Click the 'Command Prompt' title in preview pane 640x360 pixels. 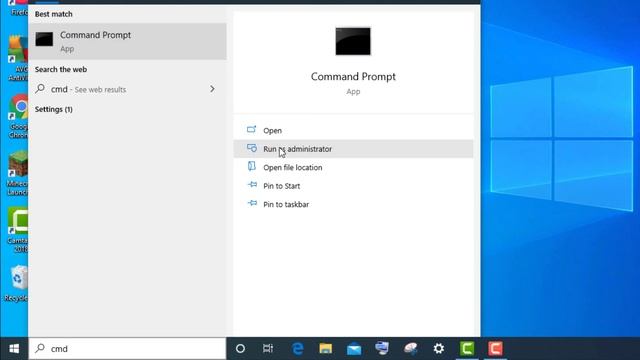(353, 77)
